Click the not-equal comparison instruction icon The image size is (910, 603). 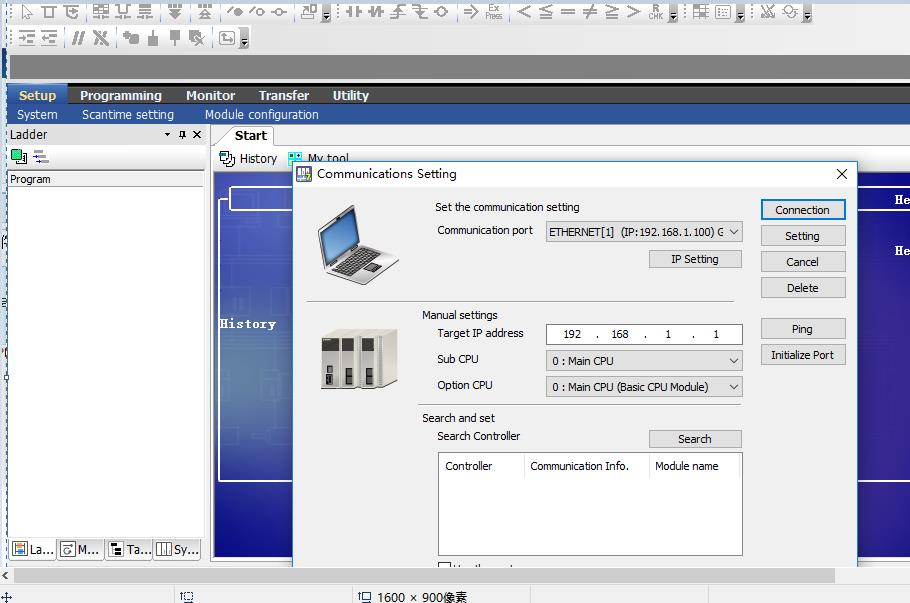point(590,12)
